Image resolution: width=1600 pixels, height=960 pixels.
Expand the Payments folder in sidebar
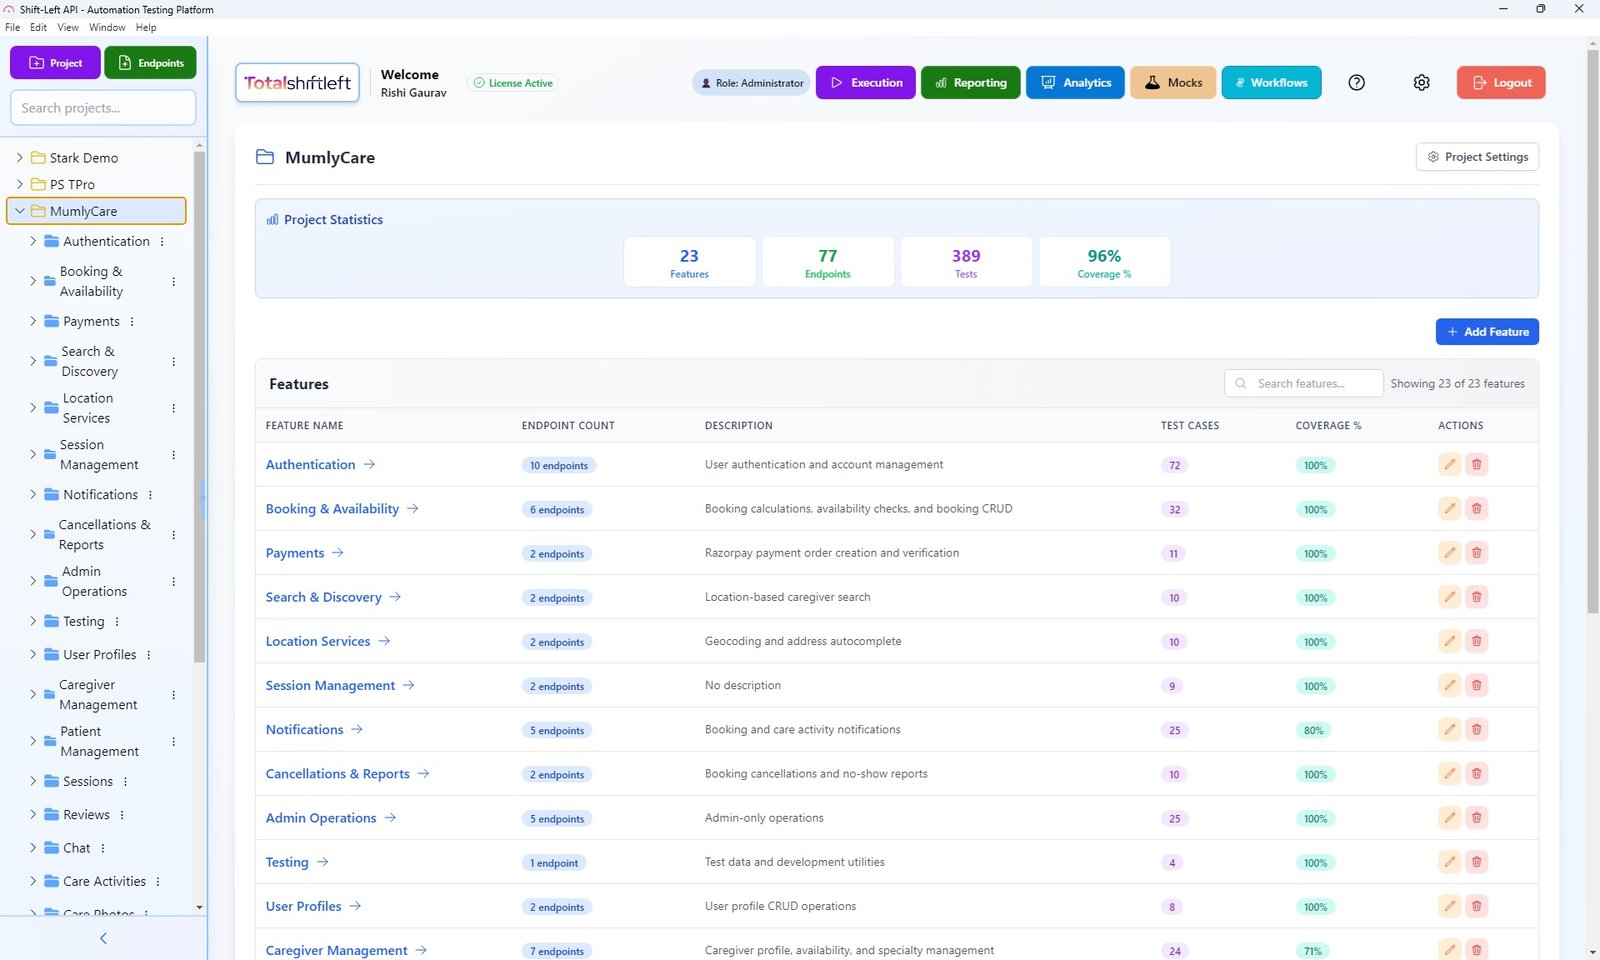pyautogui.click(x=32, y=322)
